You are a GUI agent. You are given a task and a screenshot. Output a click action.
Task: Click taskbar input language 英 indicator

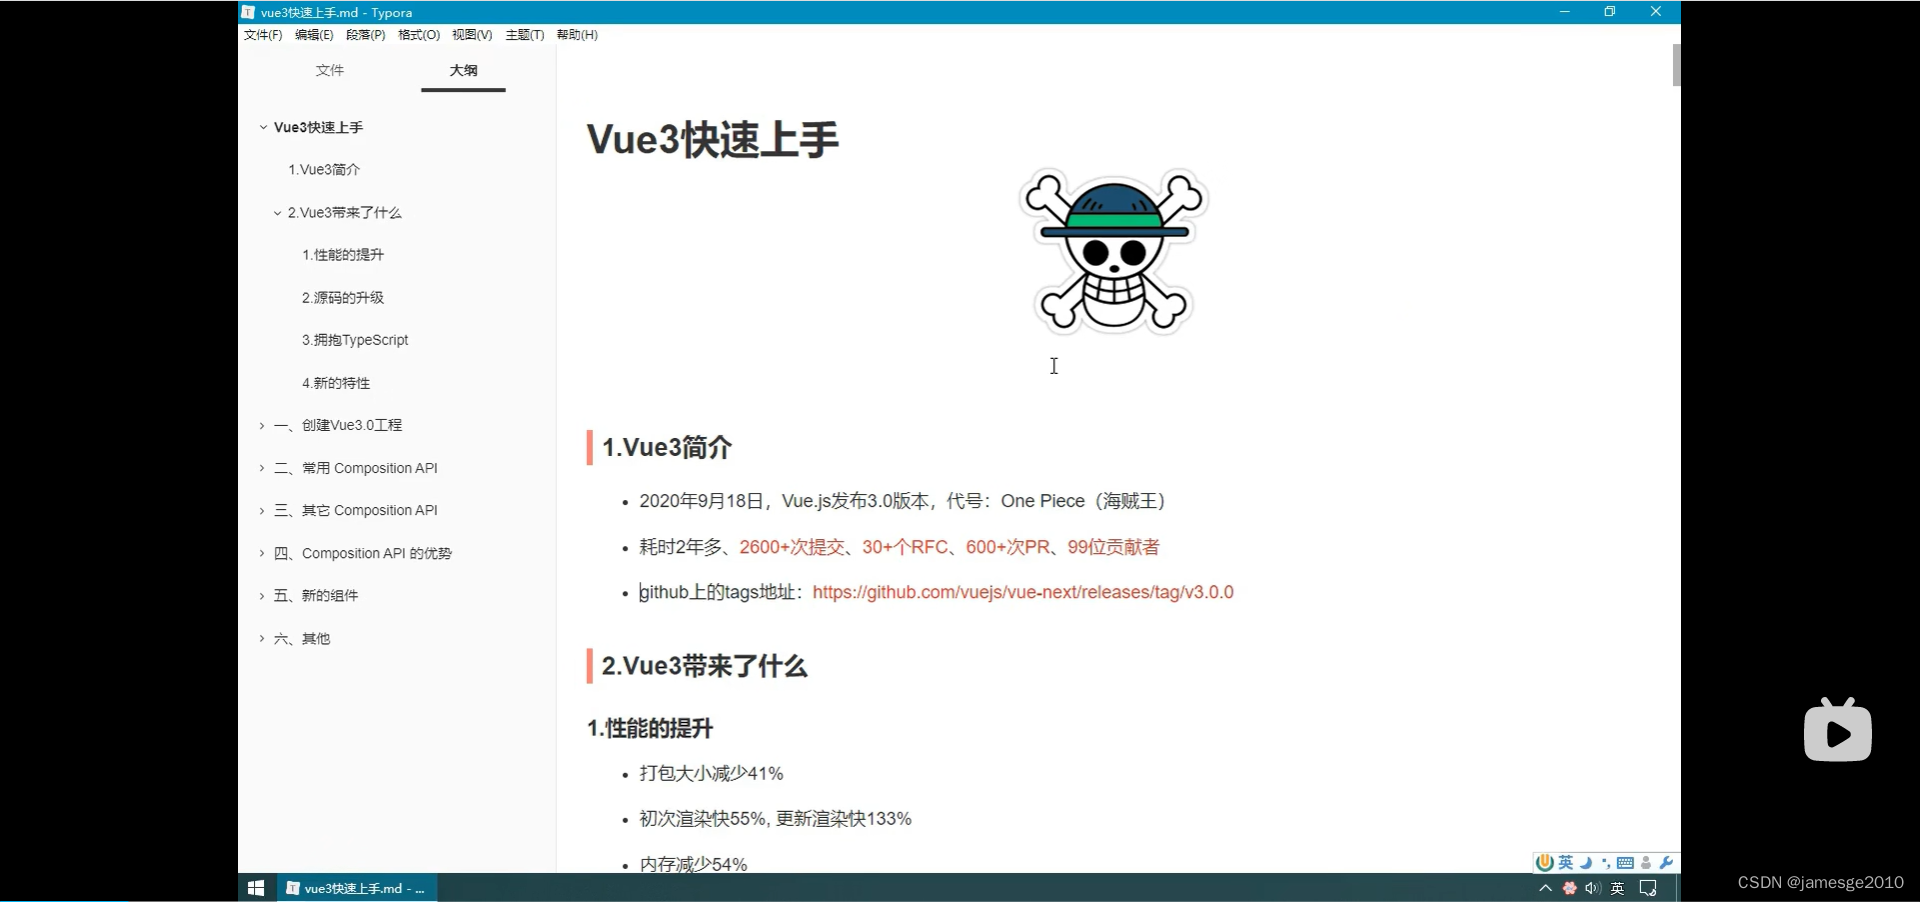(x=1618, y=888)
